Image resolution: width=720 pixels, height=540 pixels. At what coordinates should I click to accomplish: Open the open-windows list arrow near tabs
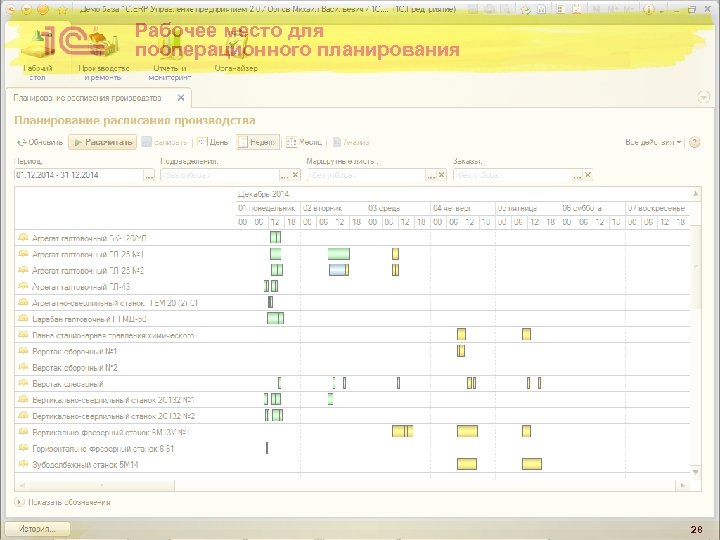pos(703,97)
